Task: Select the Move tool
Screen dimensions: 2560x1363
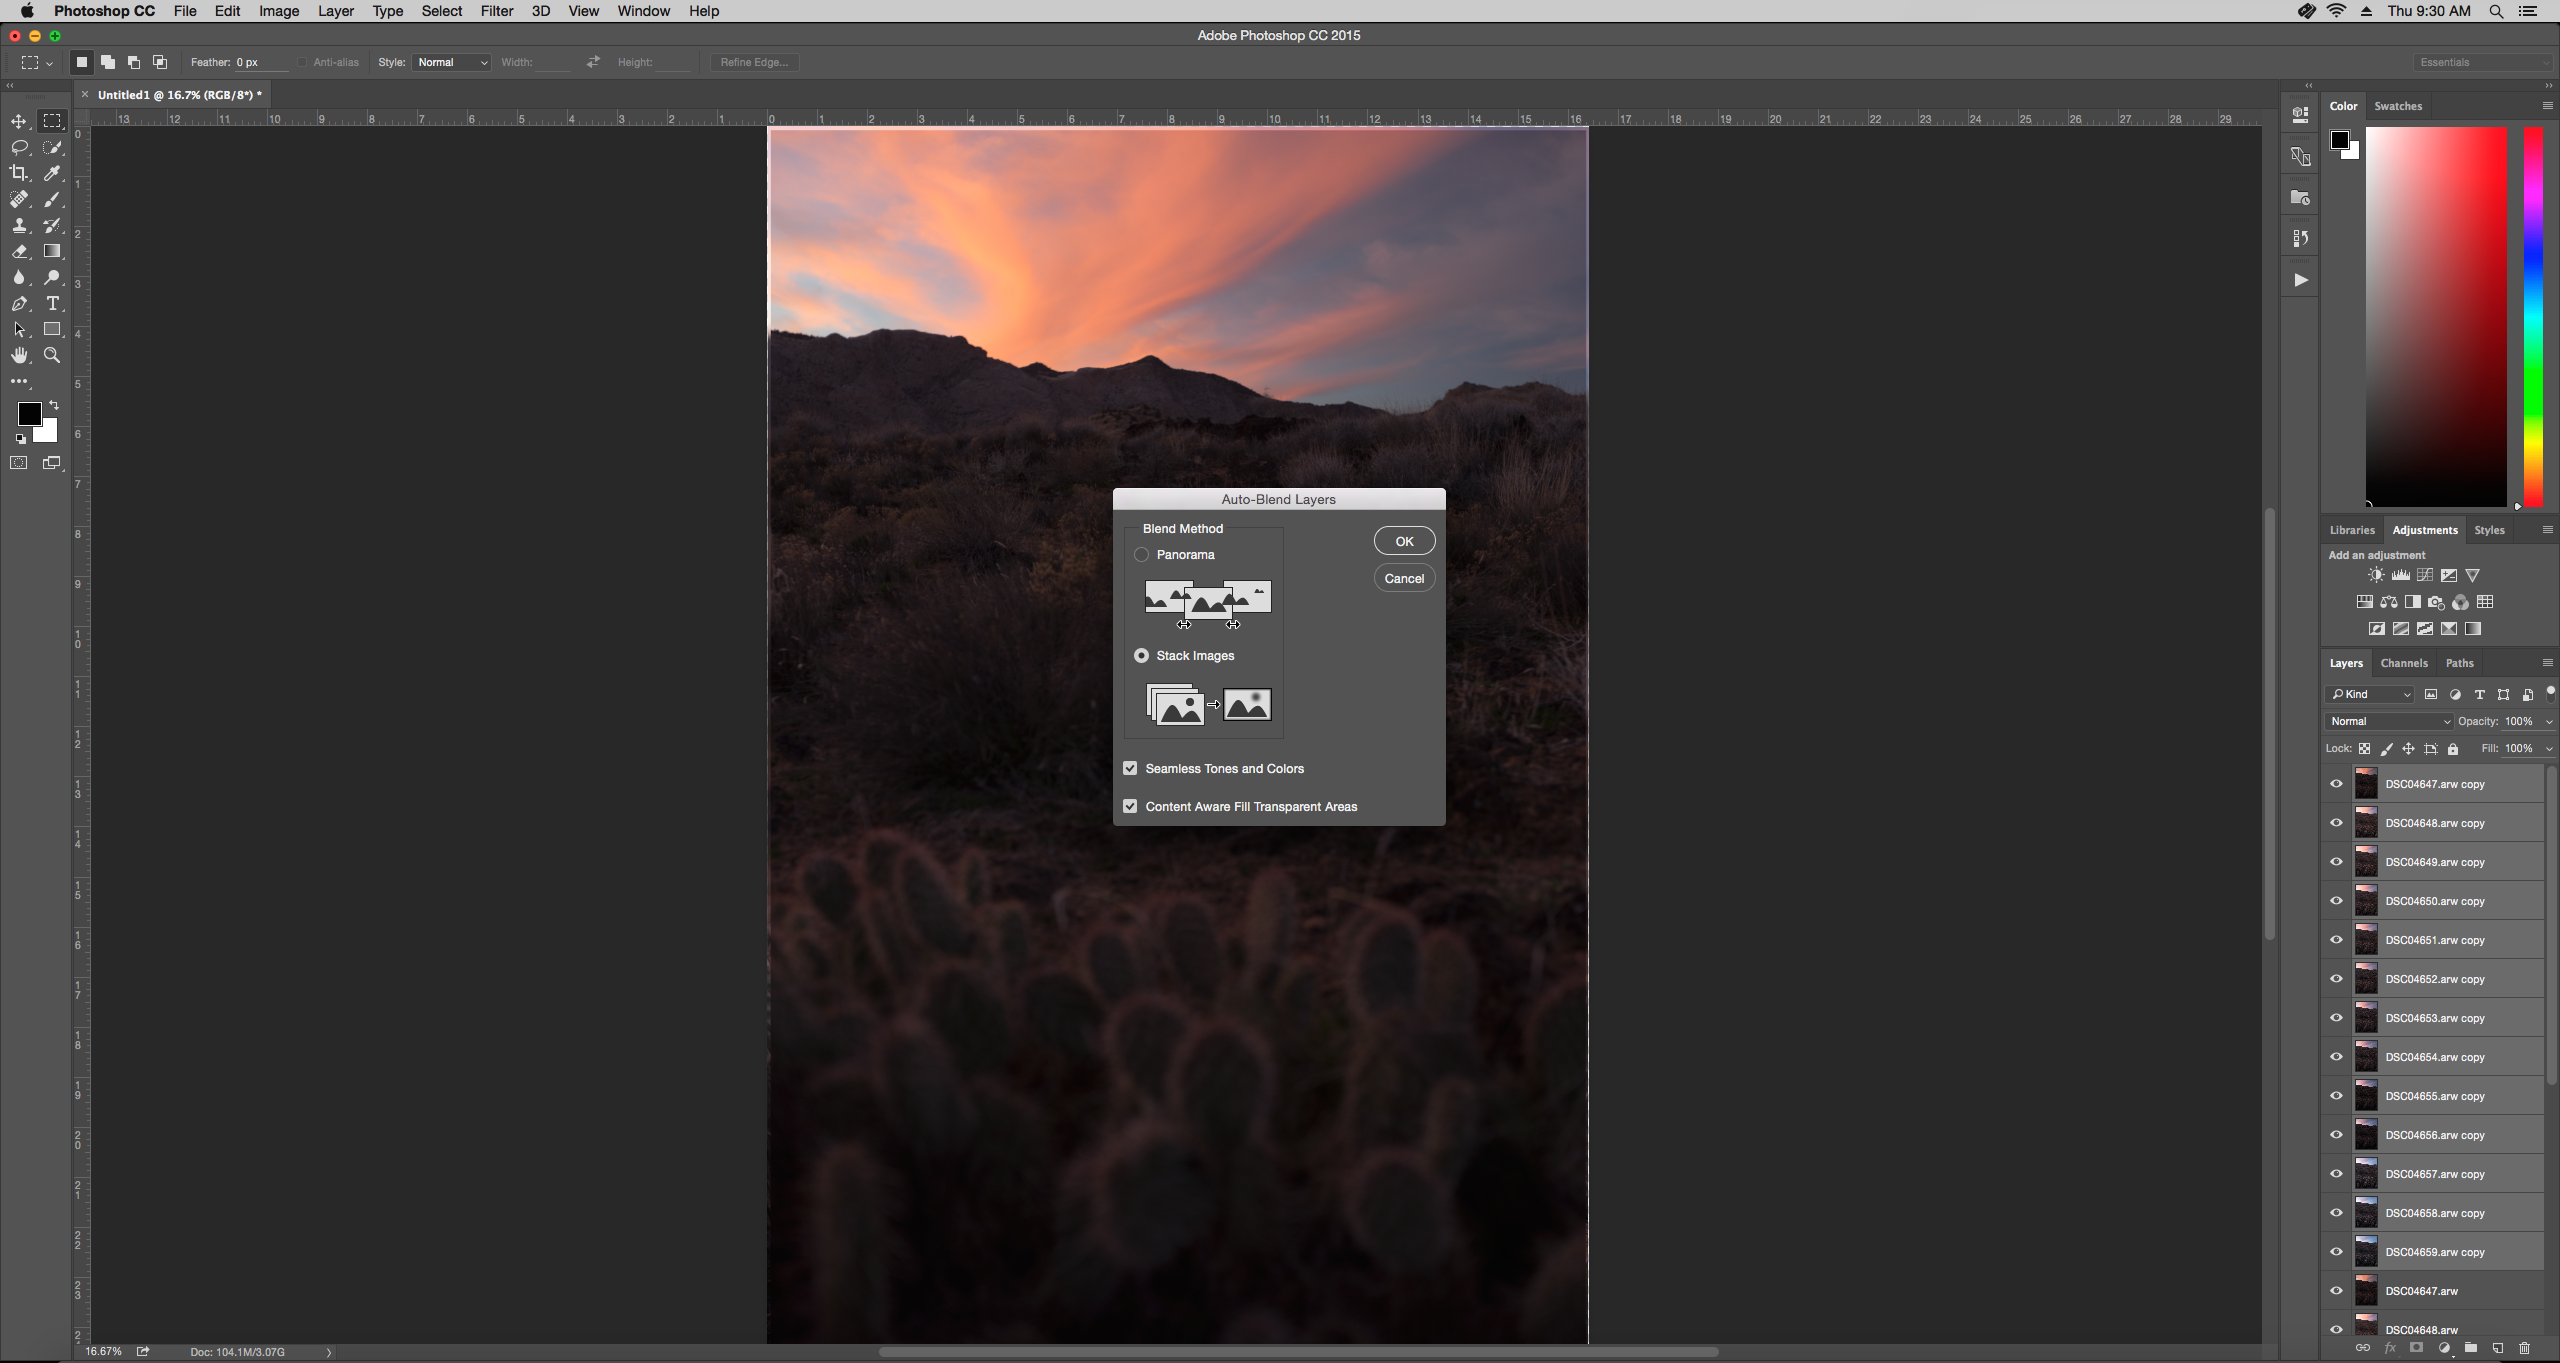Action: coord(19,121)
